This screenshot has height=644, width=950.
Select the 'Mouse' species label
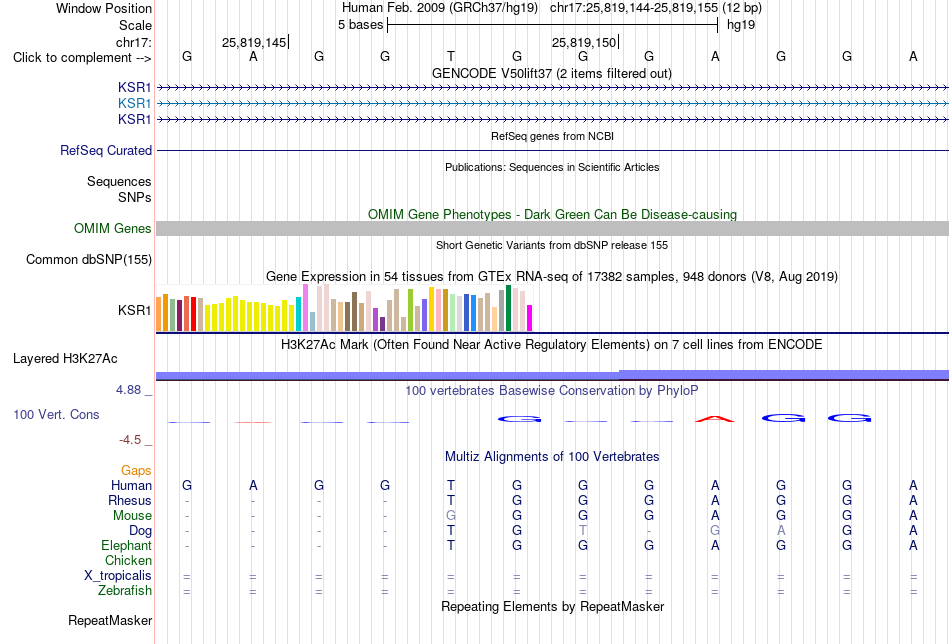(132, 516)
